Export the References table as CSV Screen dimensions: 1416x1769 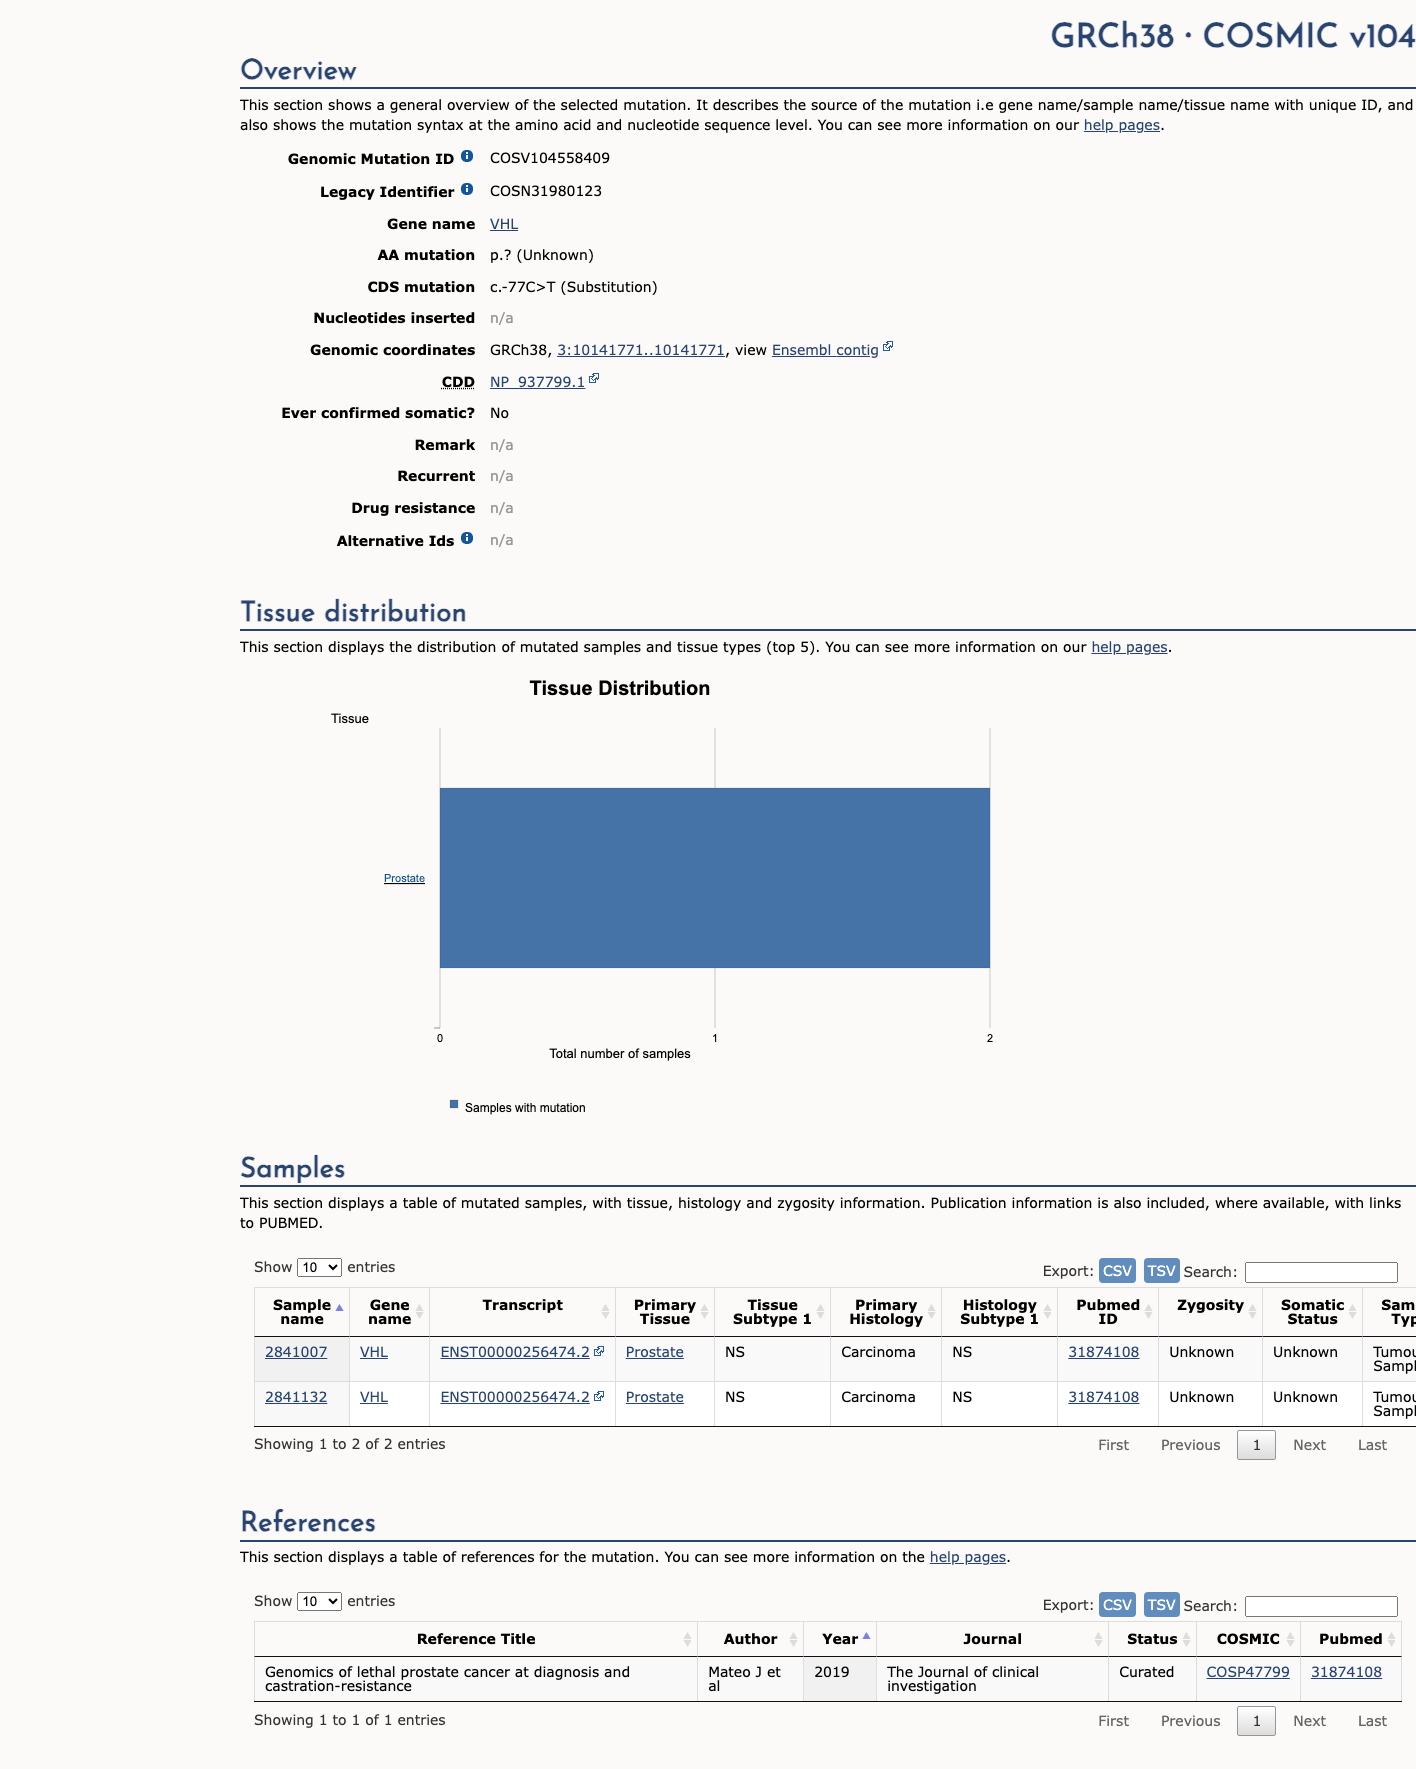pyautogui.click(x=1117, y=1604)
